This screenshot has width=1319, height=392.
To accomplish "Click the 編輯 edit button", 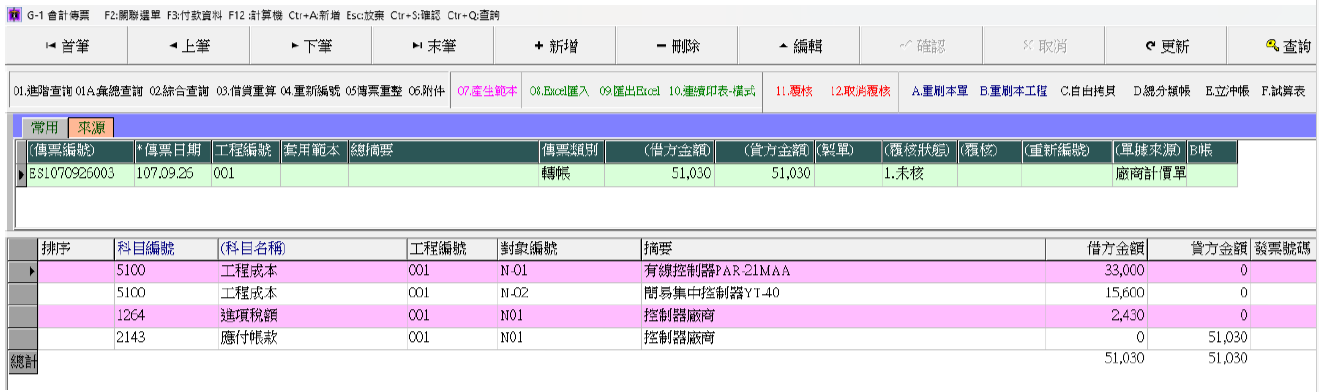I will (799, 46).
